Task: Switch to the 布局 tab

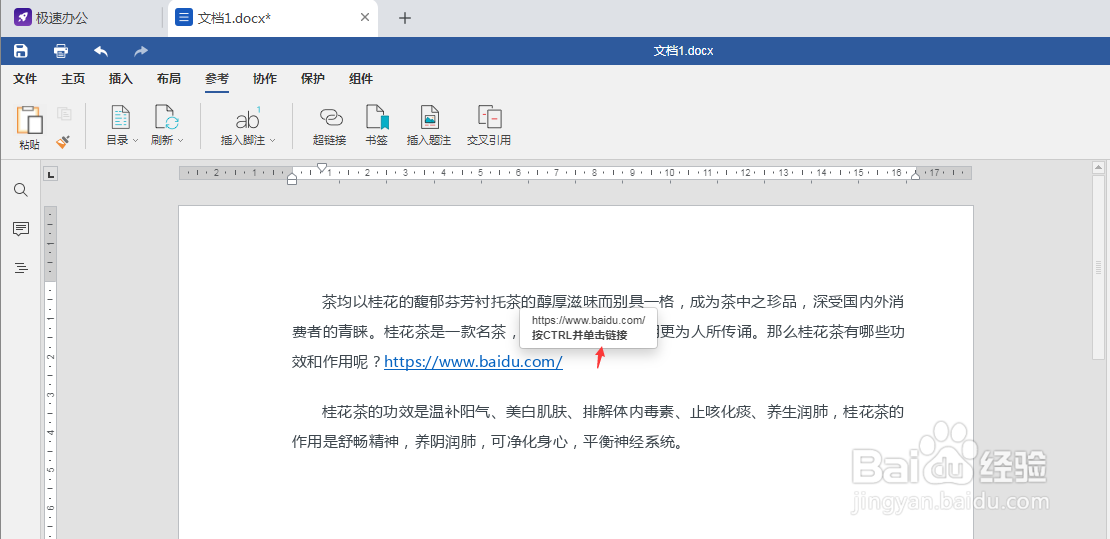Action: tap(168, 79)
